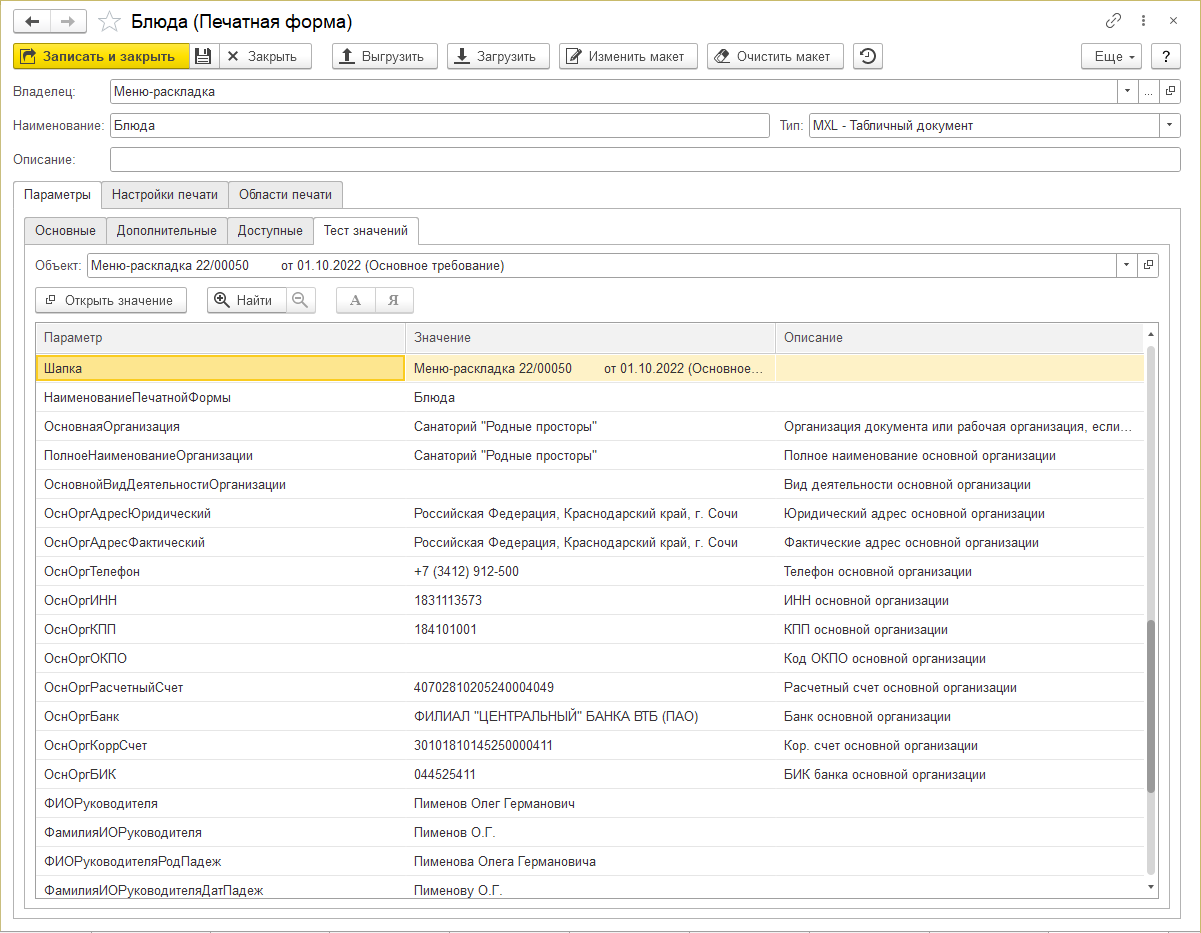
Task: Open the Объект dropdown list
Action: (x=1126, y=265)
